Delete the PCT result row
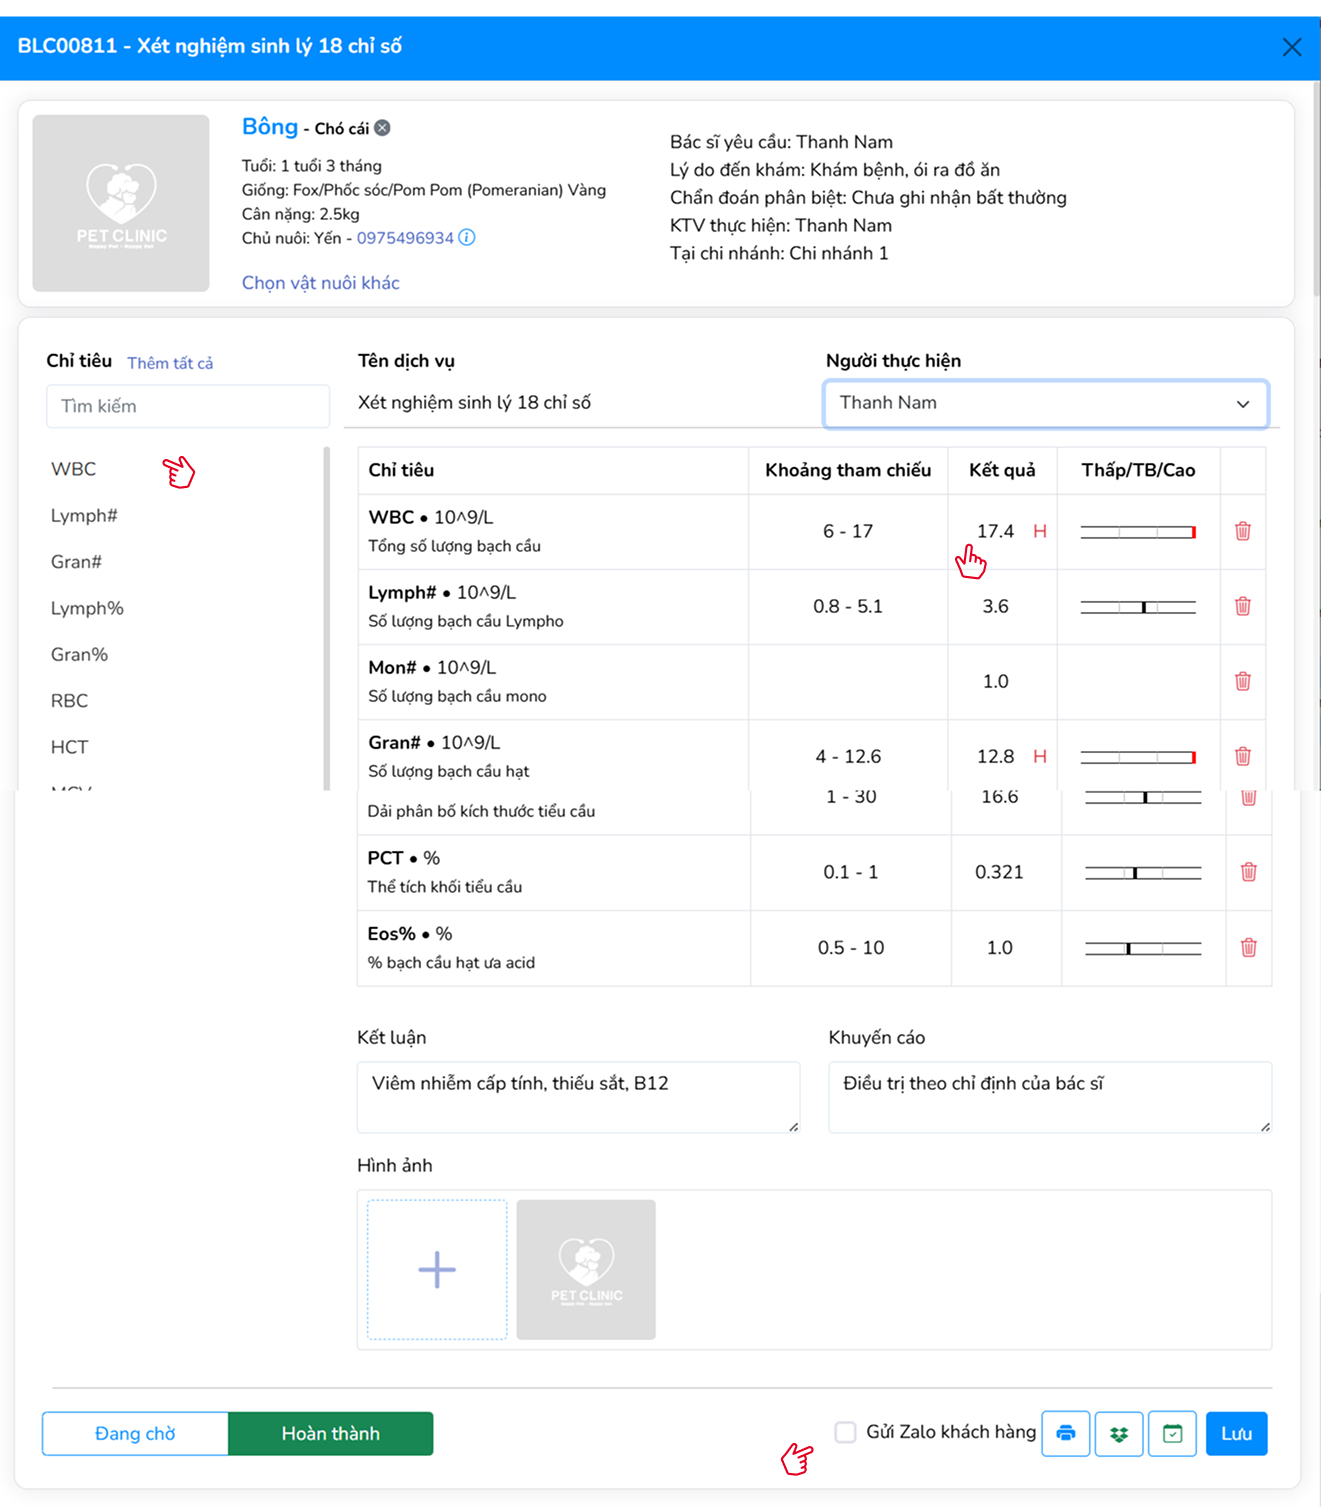This screenshot has height=1508, width=1321. click(x=1248, y=872)
